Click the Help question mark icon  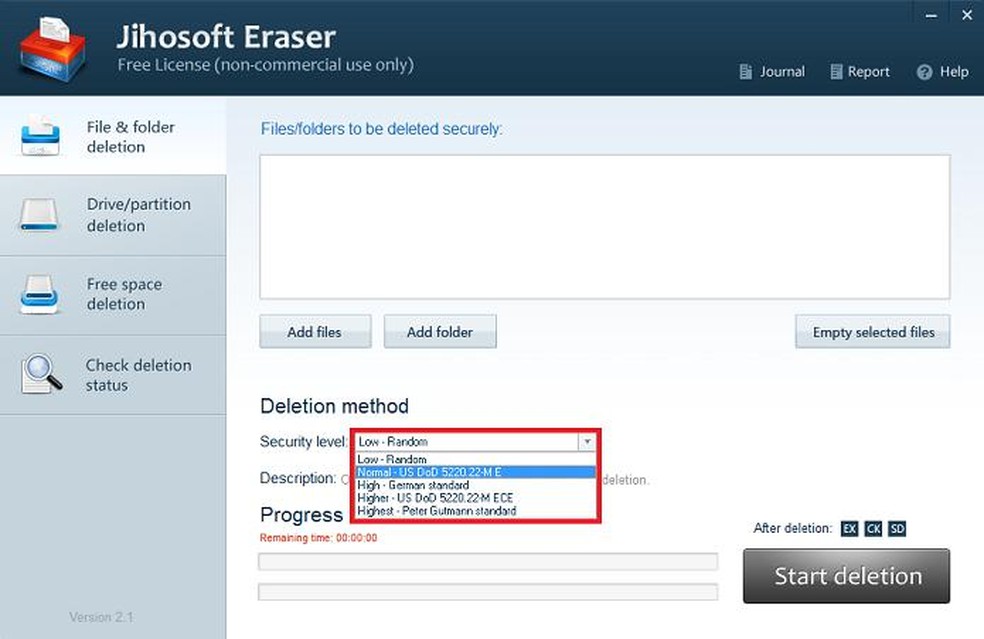pos(924,72)
